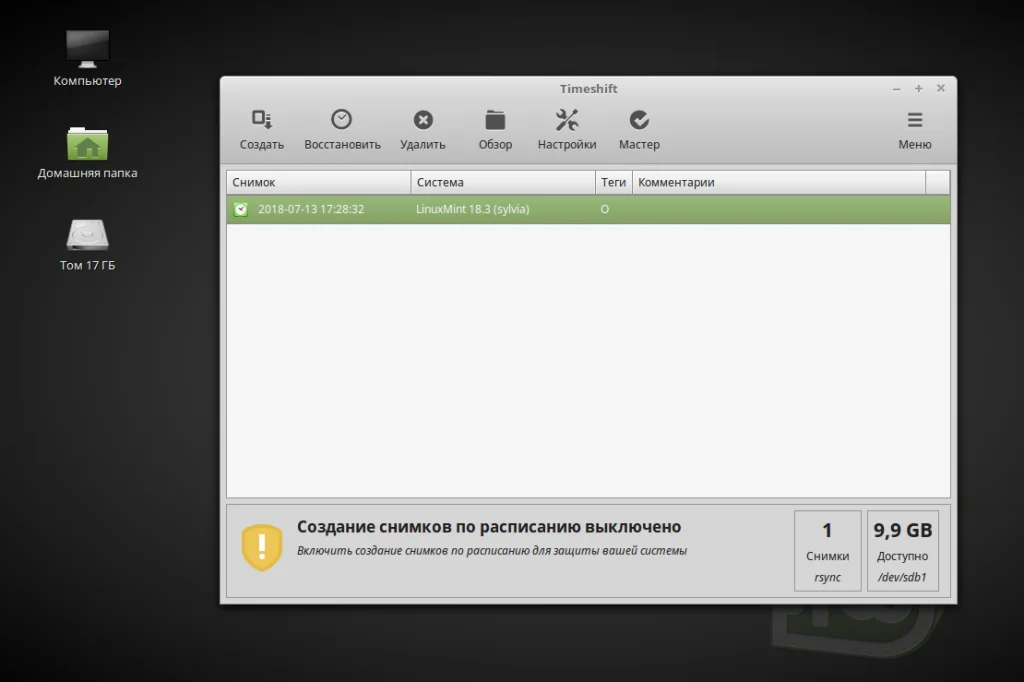Close the Timeshift window

[940, 88]
